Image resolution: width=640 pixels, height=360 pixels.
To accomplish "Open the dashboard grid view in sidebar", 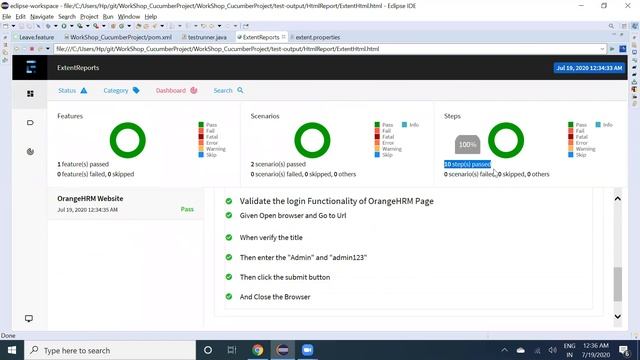I will click(30, 93).
